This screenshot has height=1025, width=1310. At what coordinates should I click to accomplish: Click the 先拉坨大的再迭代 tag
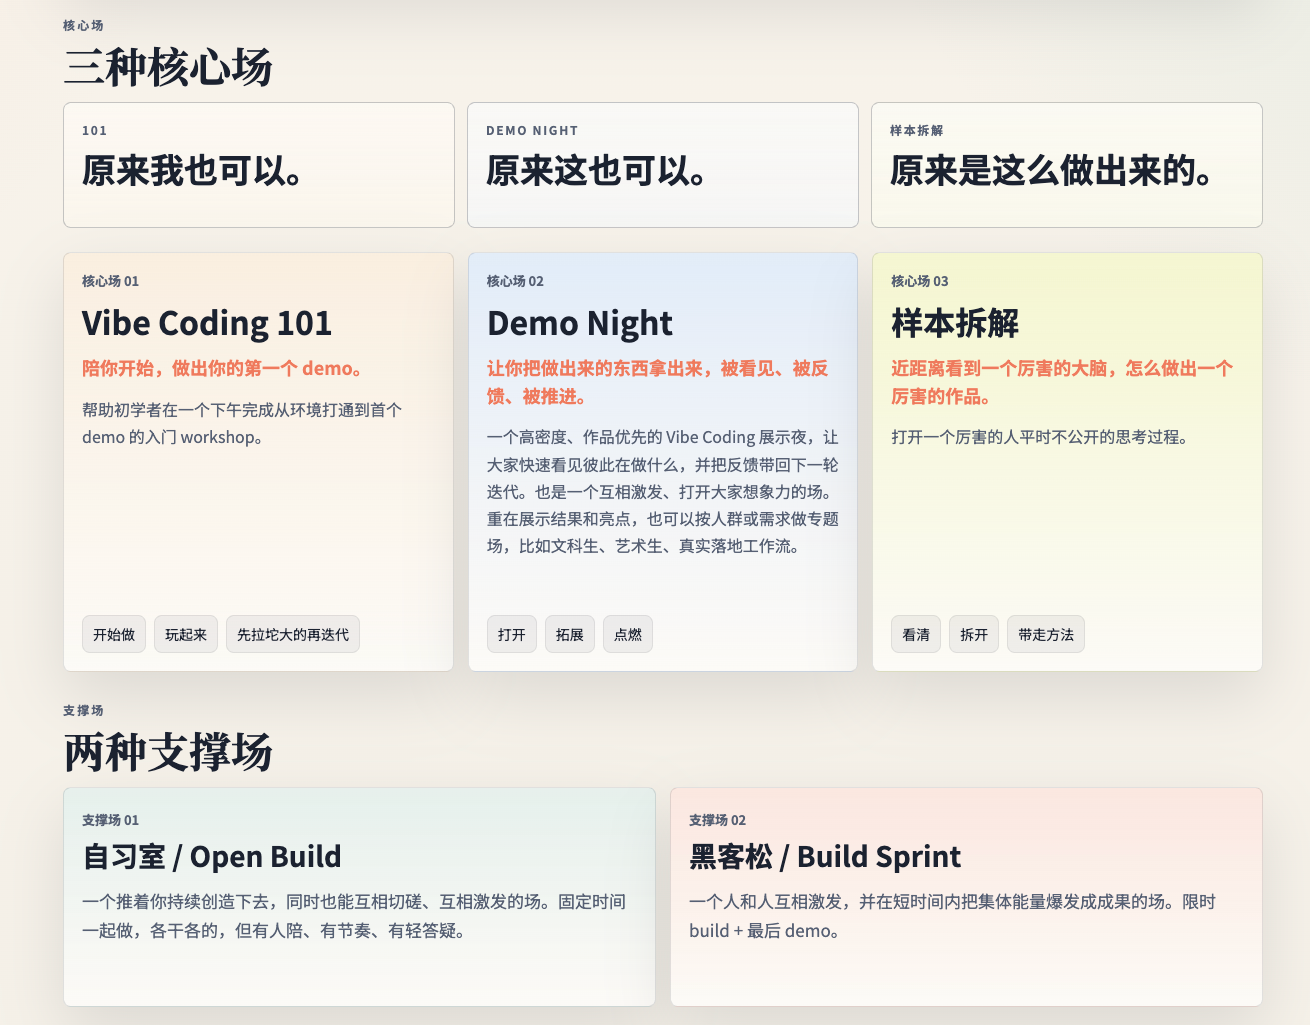(x=293, y=635)
